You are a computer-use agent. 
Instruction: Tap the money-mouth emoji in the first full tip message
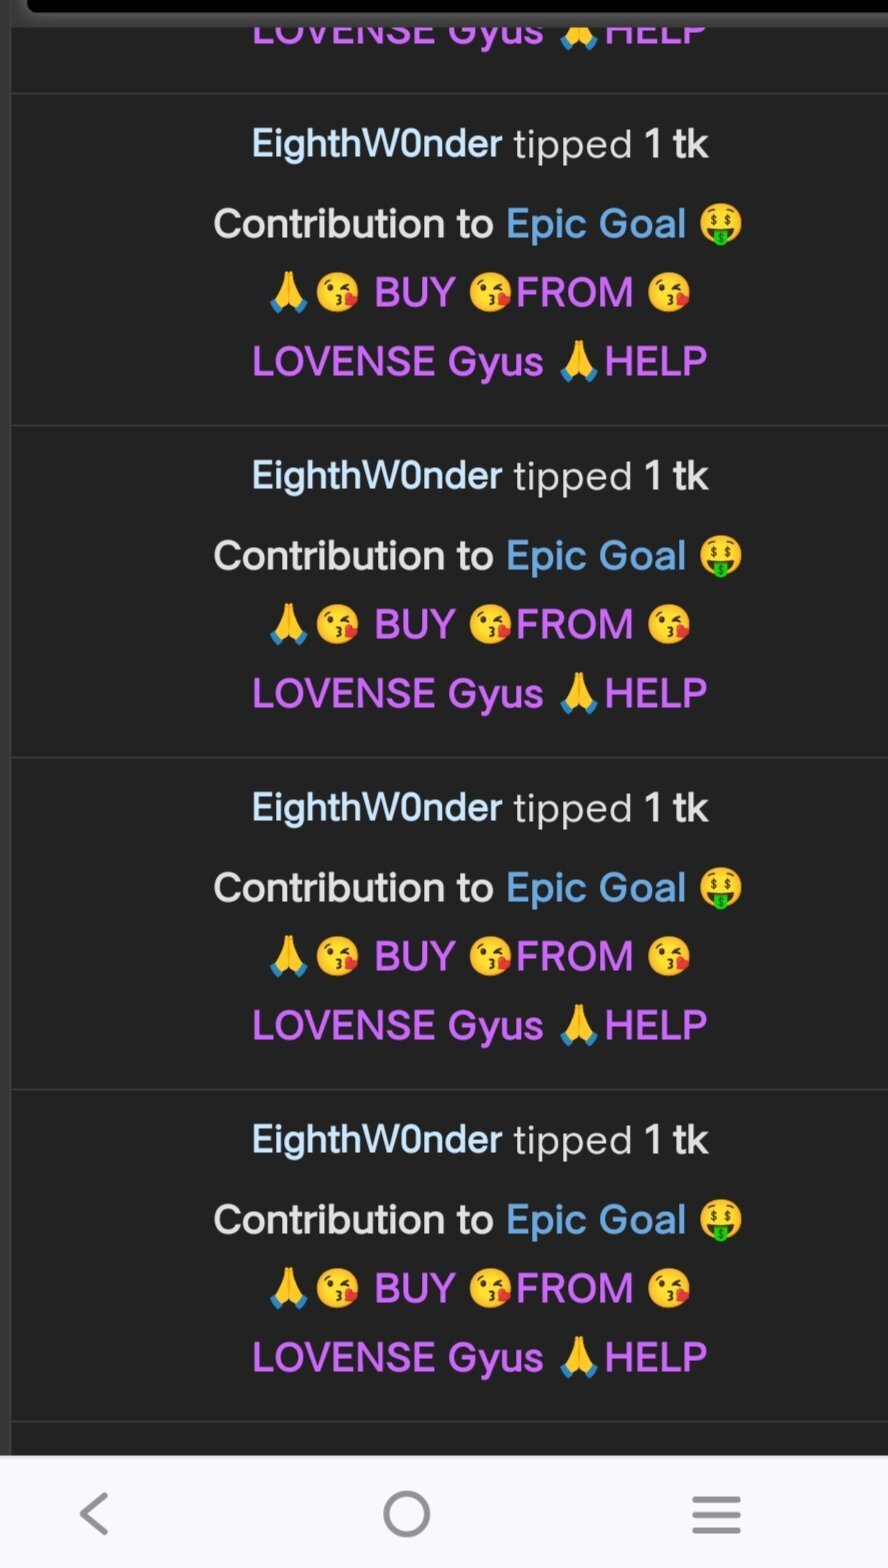coord(720,224)
